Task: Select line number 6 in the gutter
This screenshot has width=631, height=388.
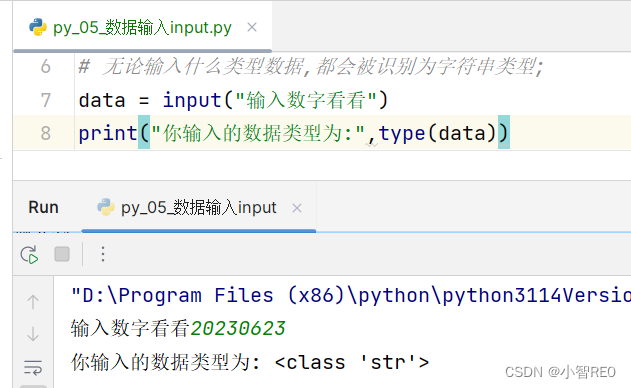Action: (45, 66)
